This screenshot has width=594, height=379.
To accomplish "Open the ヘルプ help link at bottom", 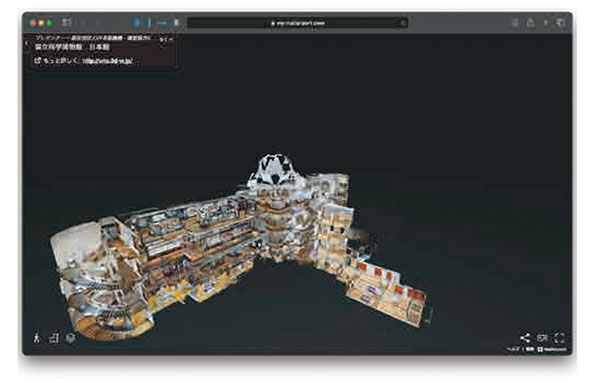I will coord(513,349).
